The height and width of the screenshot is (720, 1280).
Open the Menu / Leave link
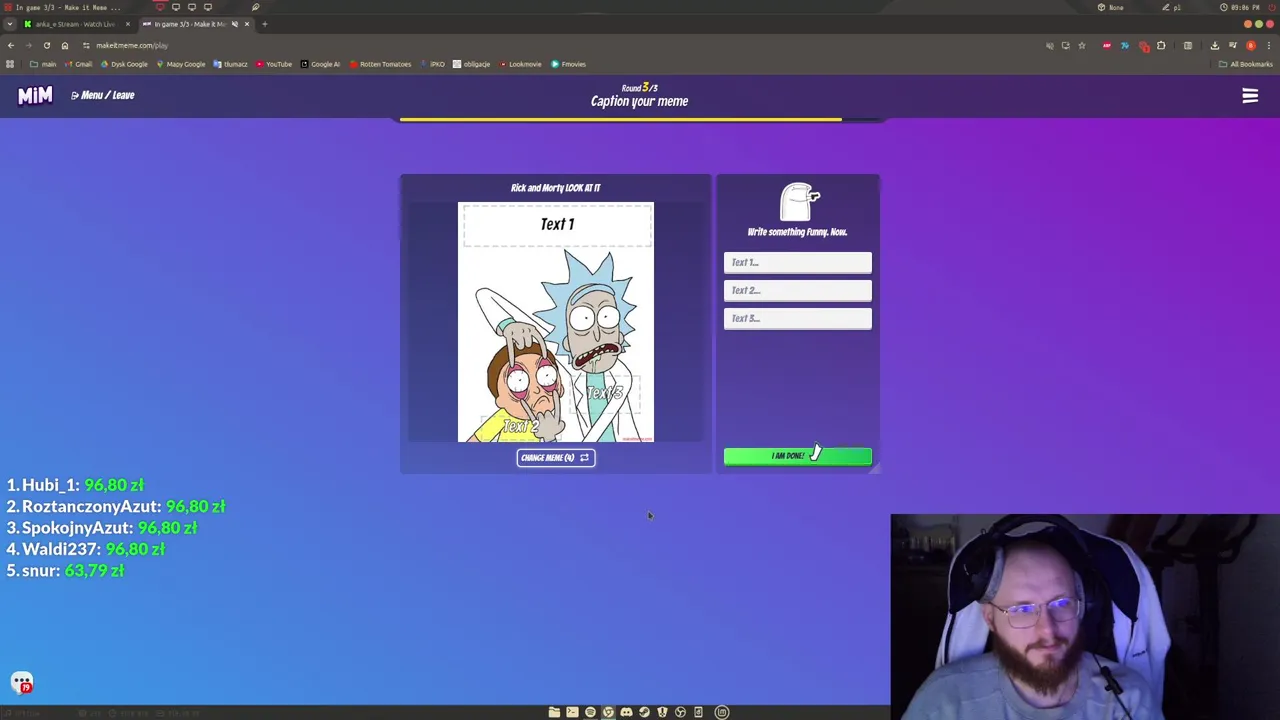(x=103, y=95)
